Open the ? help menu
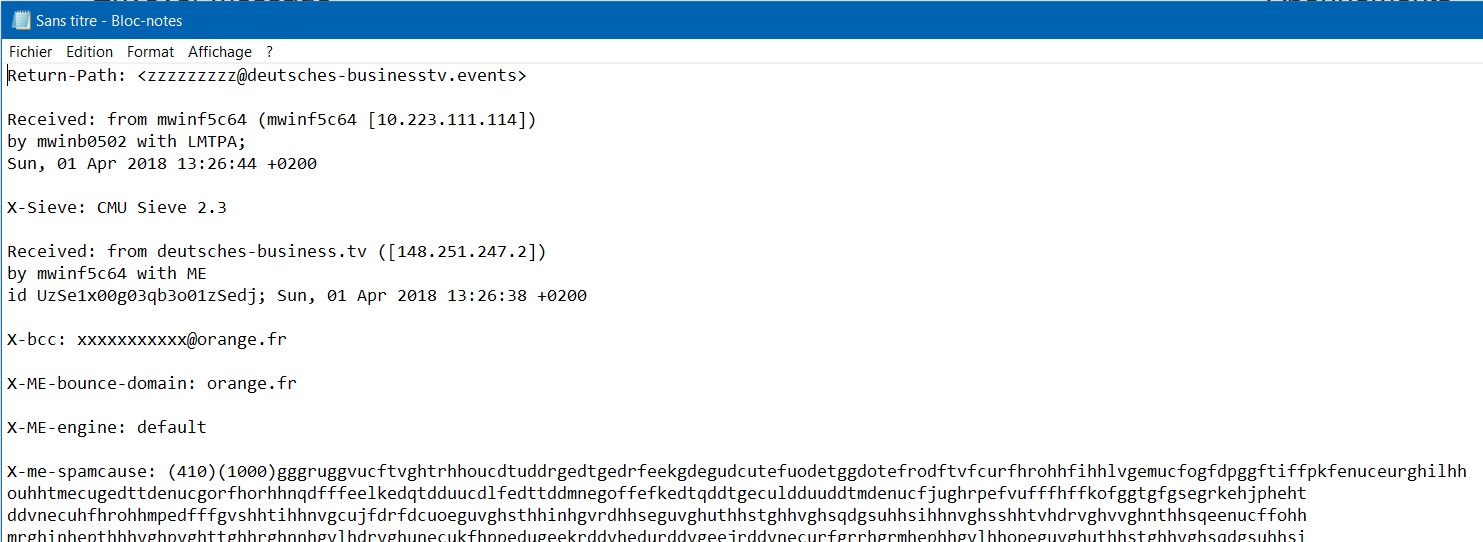Viewport: 1483px width, 542px height. (269, 52)
